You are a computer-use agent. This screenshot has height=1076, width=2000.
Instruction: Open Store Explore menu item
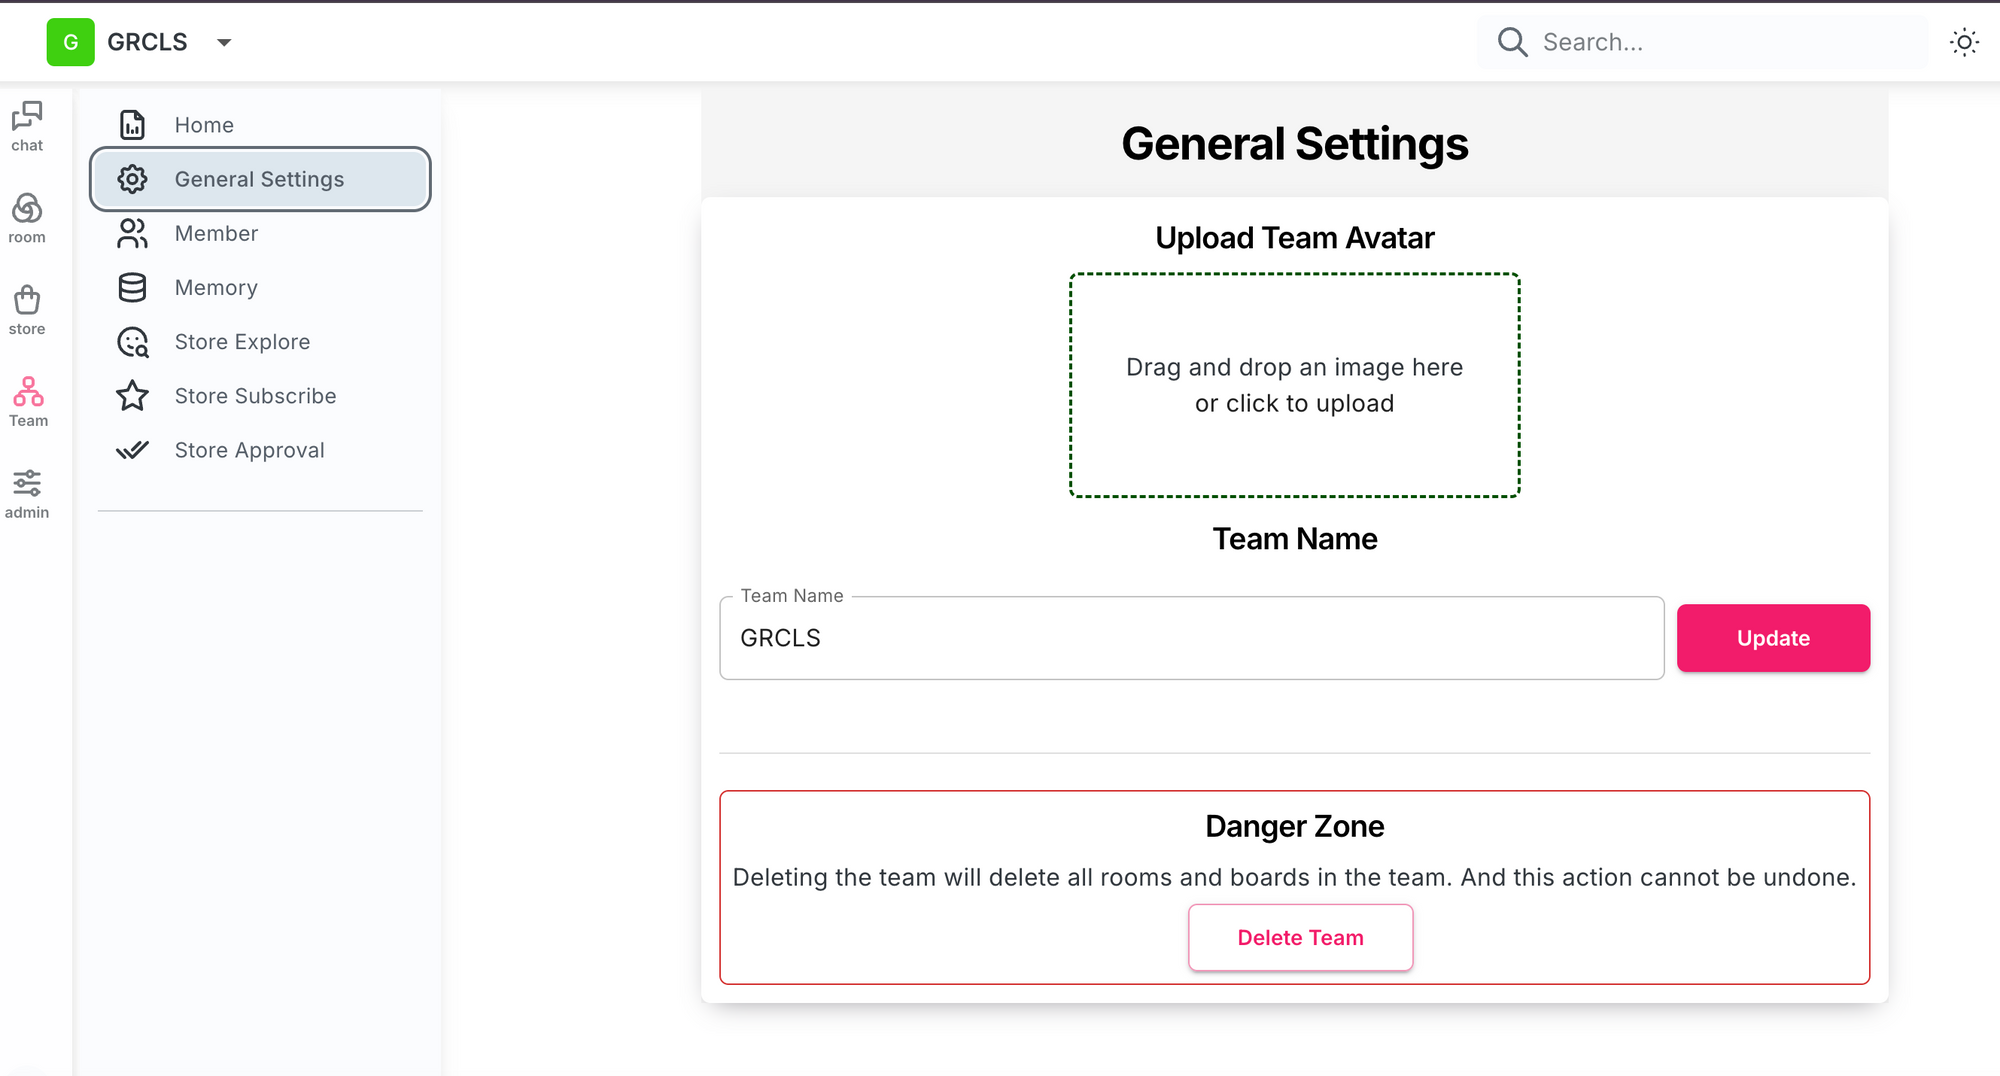pos(260,342)
